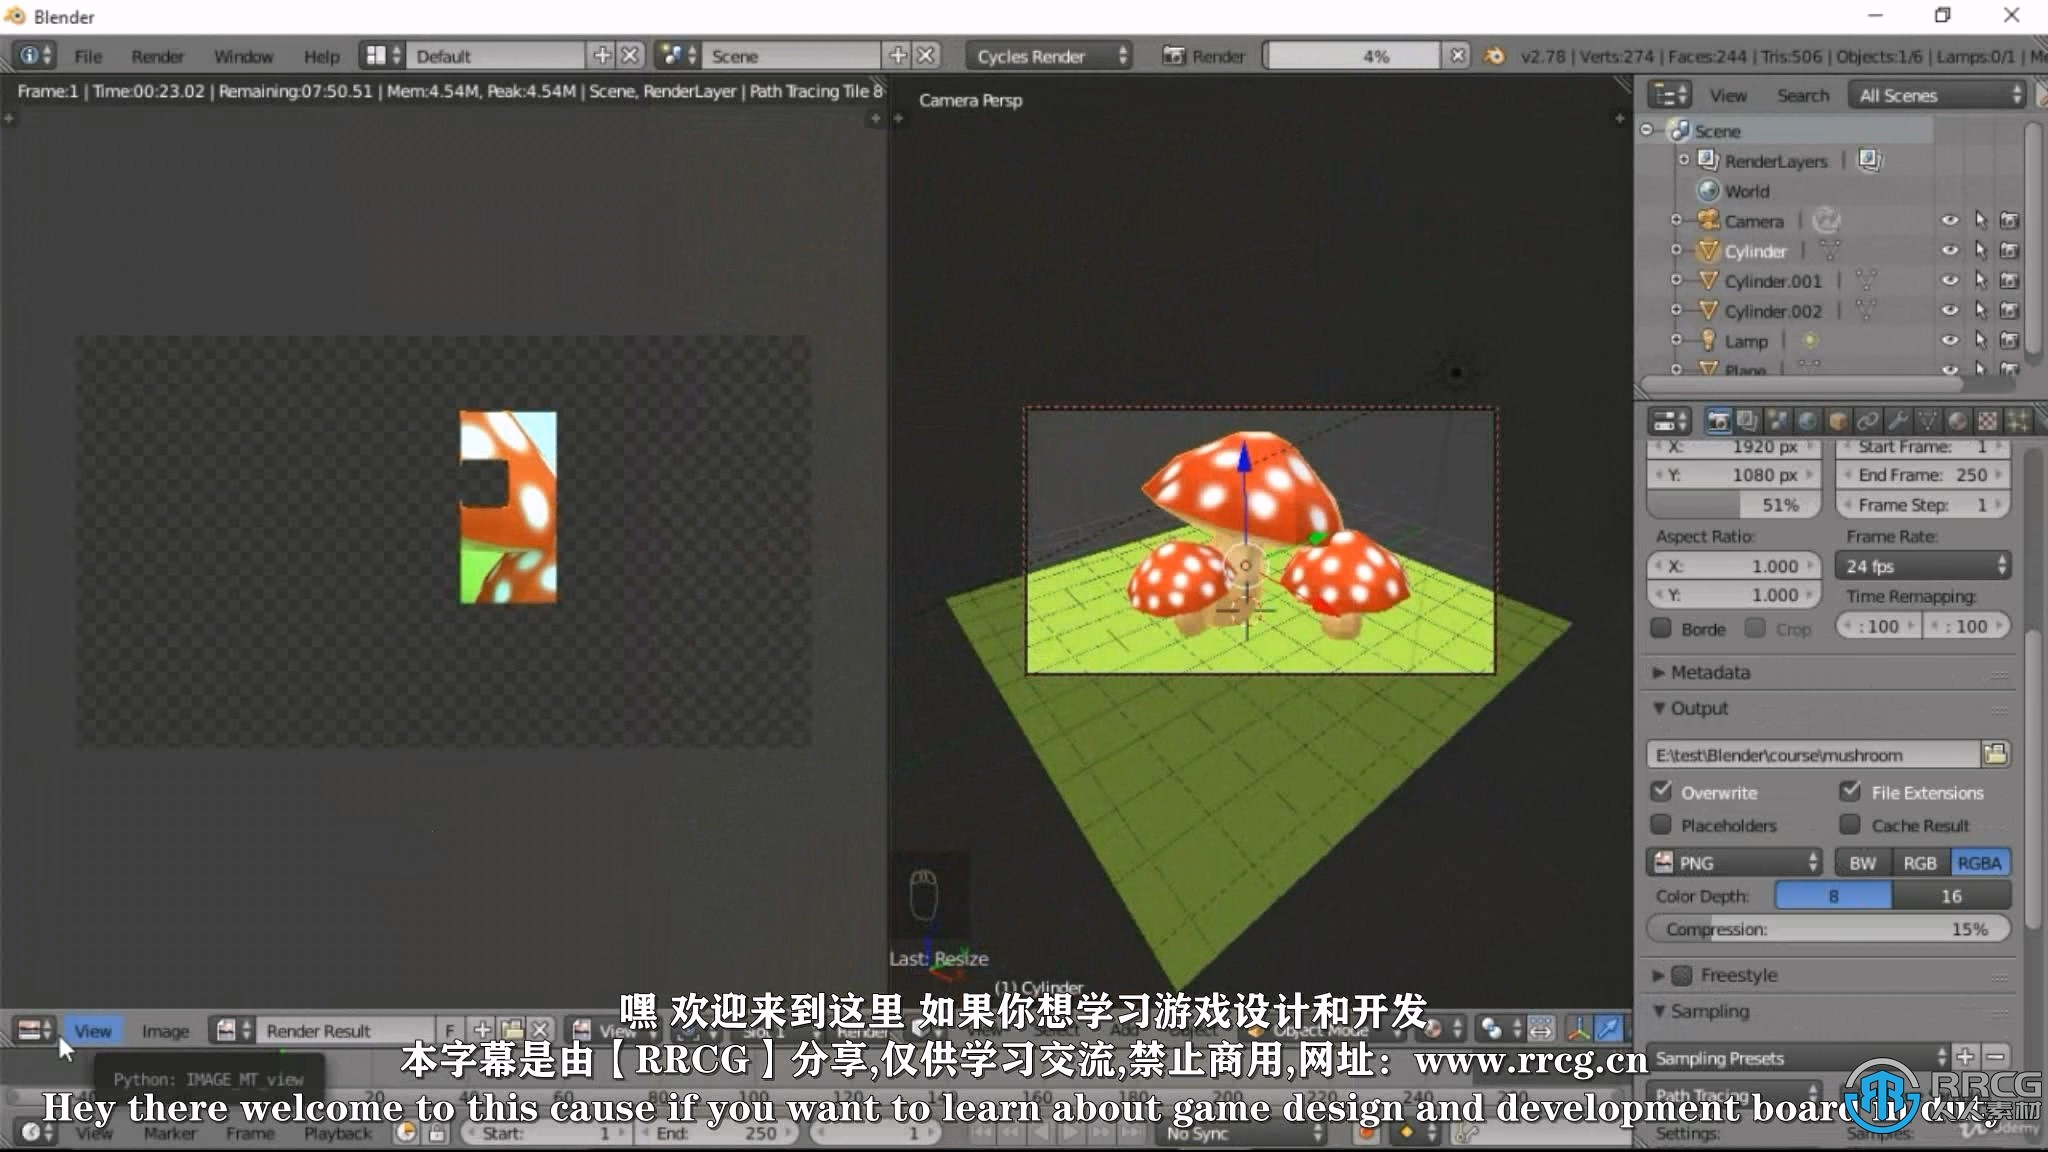Viewport: 2048px width, 1152px height.
Task: Open the Scene properties tab
Action: [1777, 421]
